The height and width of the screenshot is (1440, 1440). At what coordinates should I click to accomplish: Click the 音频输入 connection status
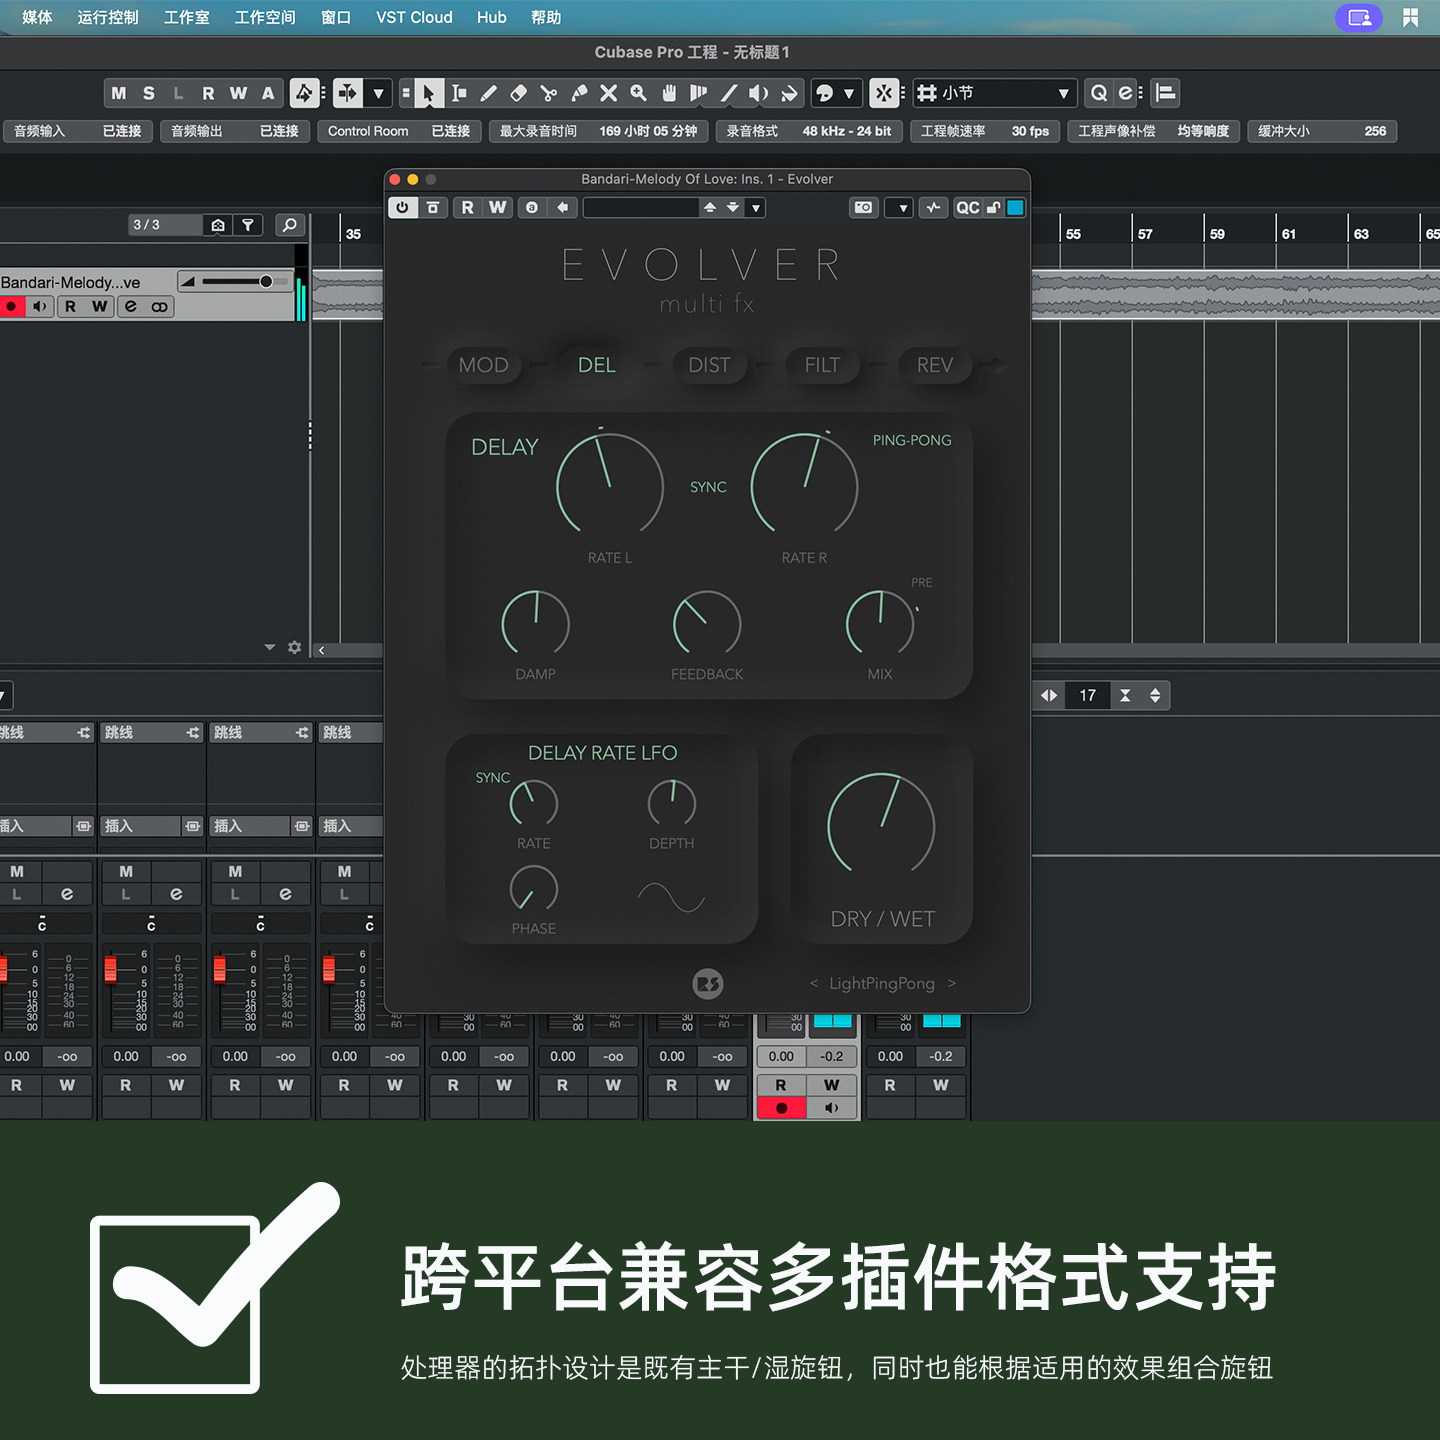77,131
